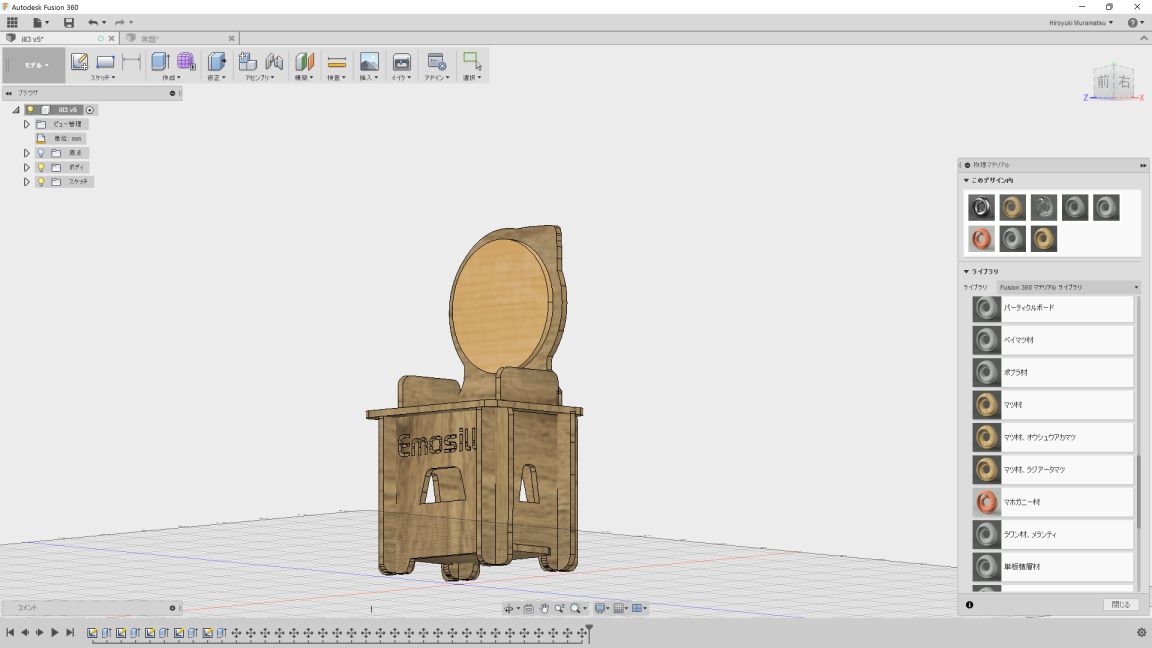Screen dimensions: 1152x648
Task: Click the Measure inspect icon
Action: pyautogui.click(x=336, y=62)
